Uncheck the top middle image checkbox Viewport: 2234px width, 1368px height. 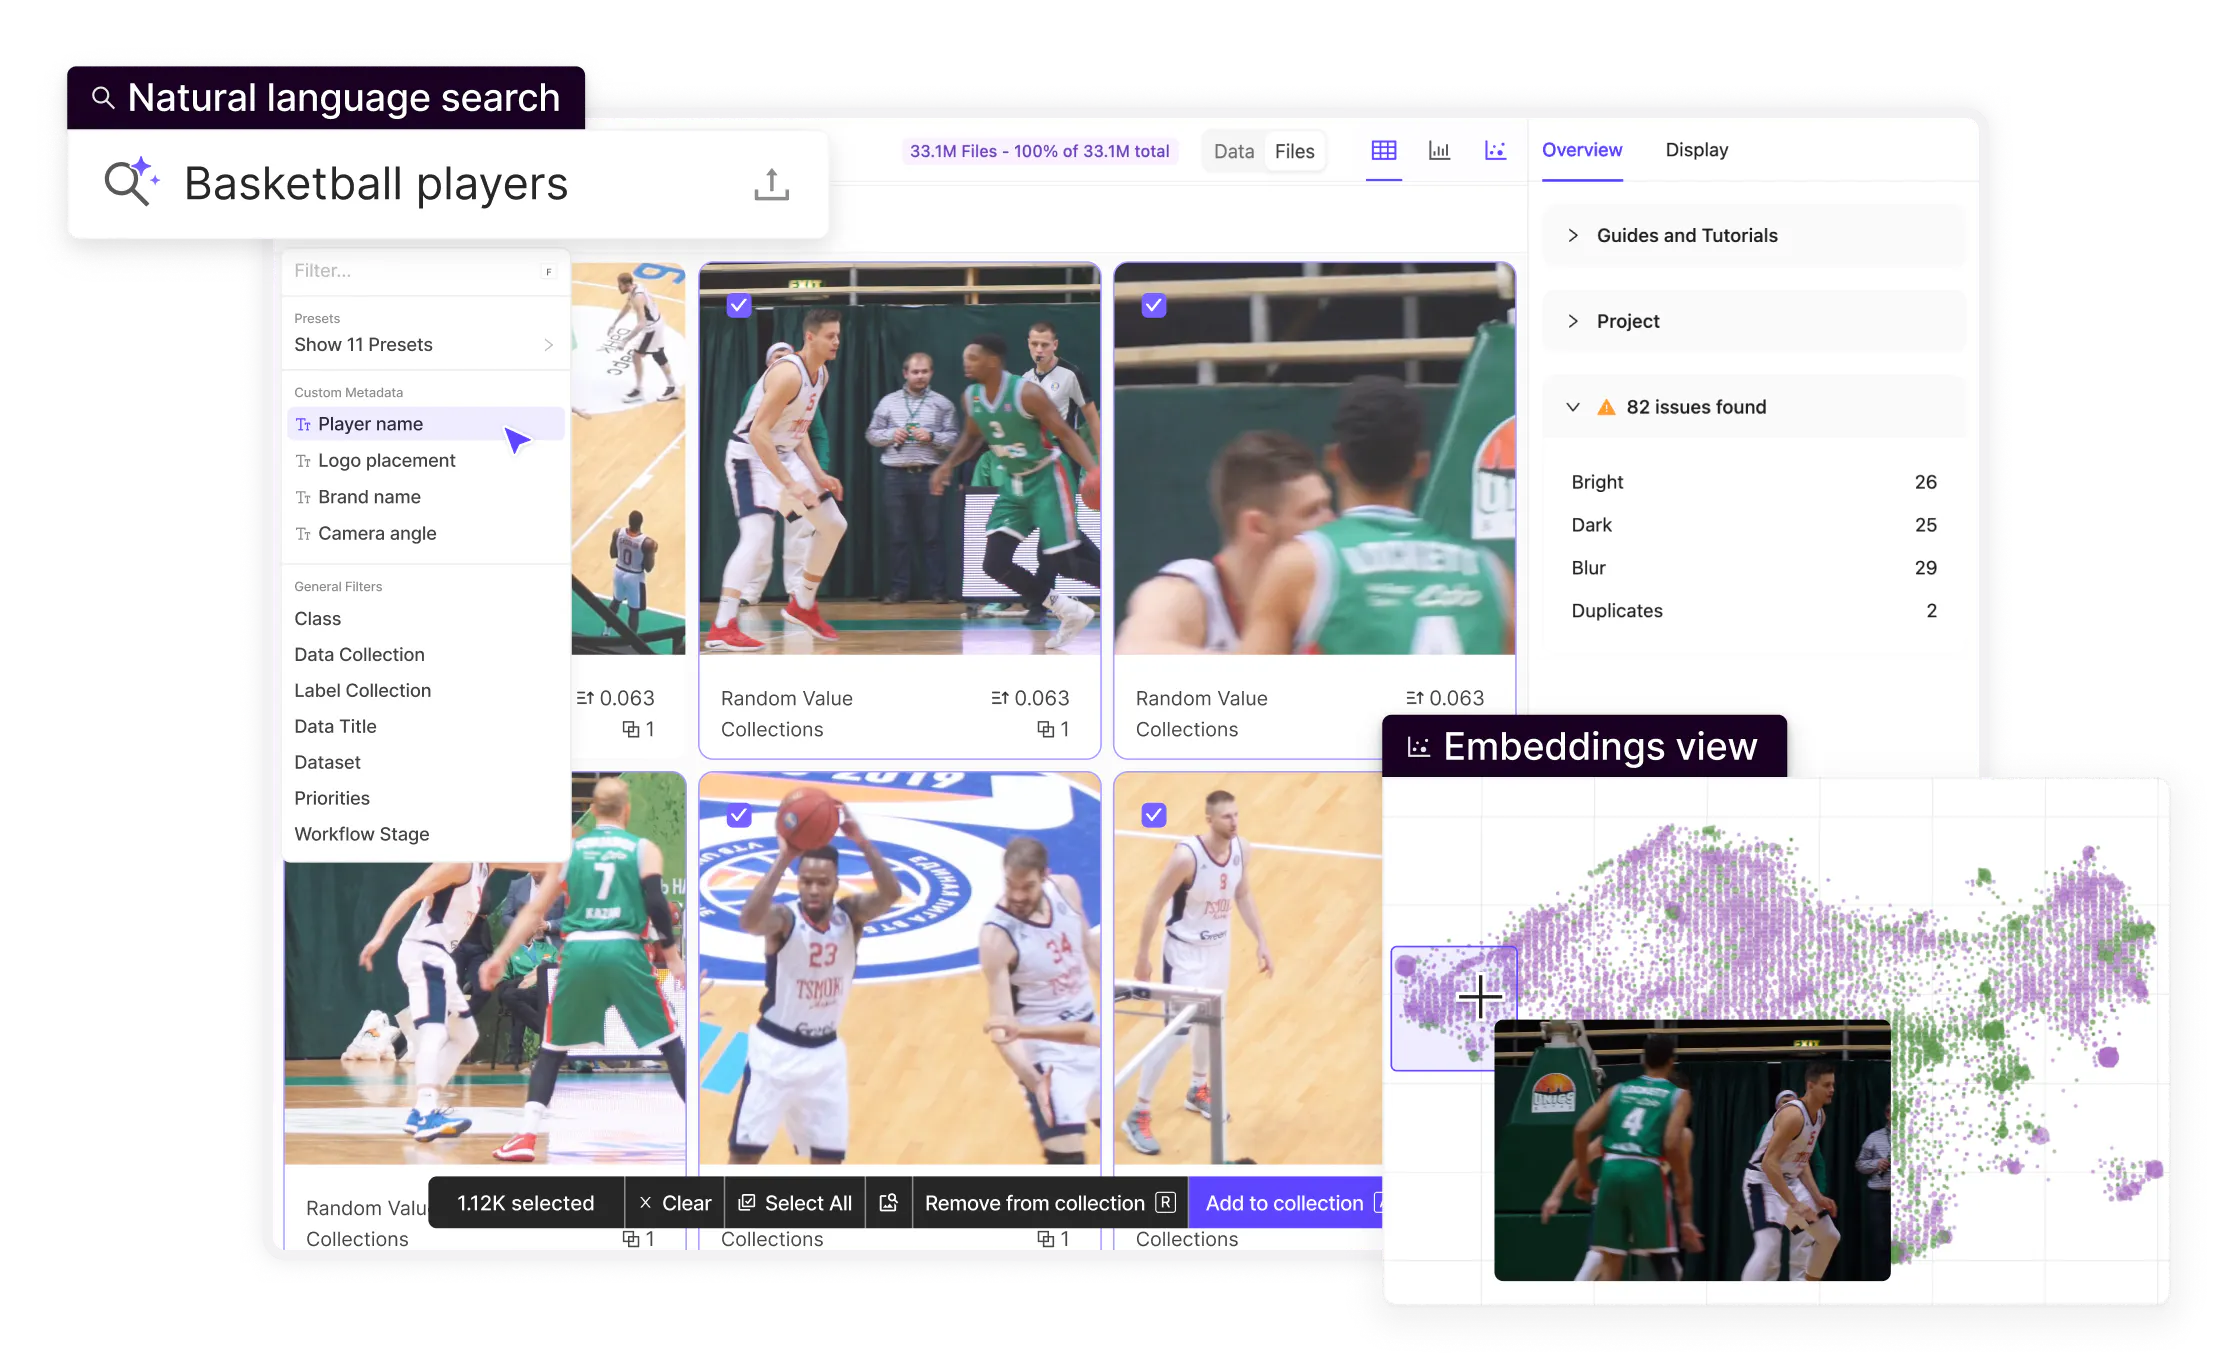(x=739, y=305)
